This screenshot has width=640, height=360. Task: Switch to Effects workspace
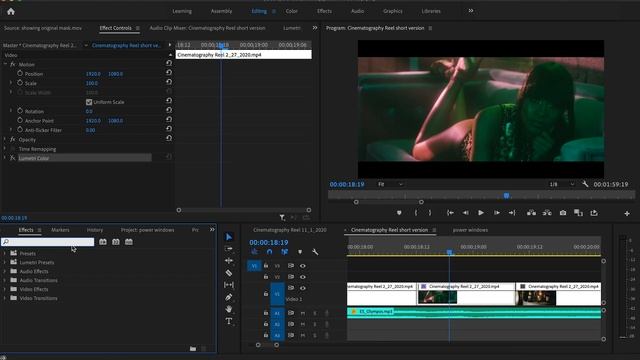(324, 11)
